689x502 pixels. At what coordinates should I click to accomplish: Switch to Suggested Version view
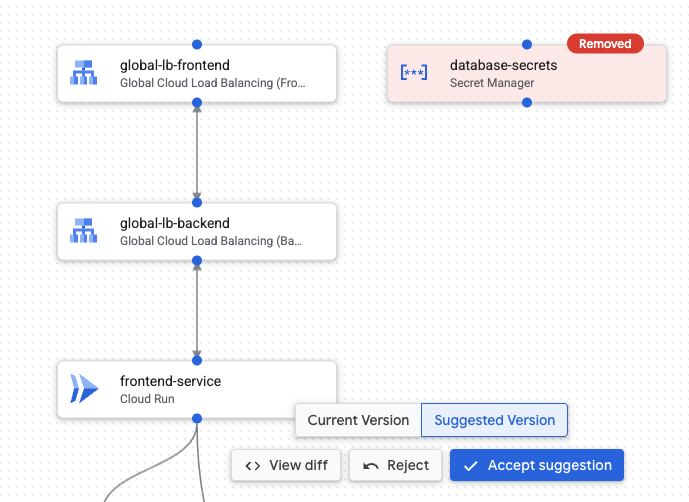(494, 420)
